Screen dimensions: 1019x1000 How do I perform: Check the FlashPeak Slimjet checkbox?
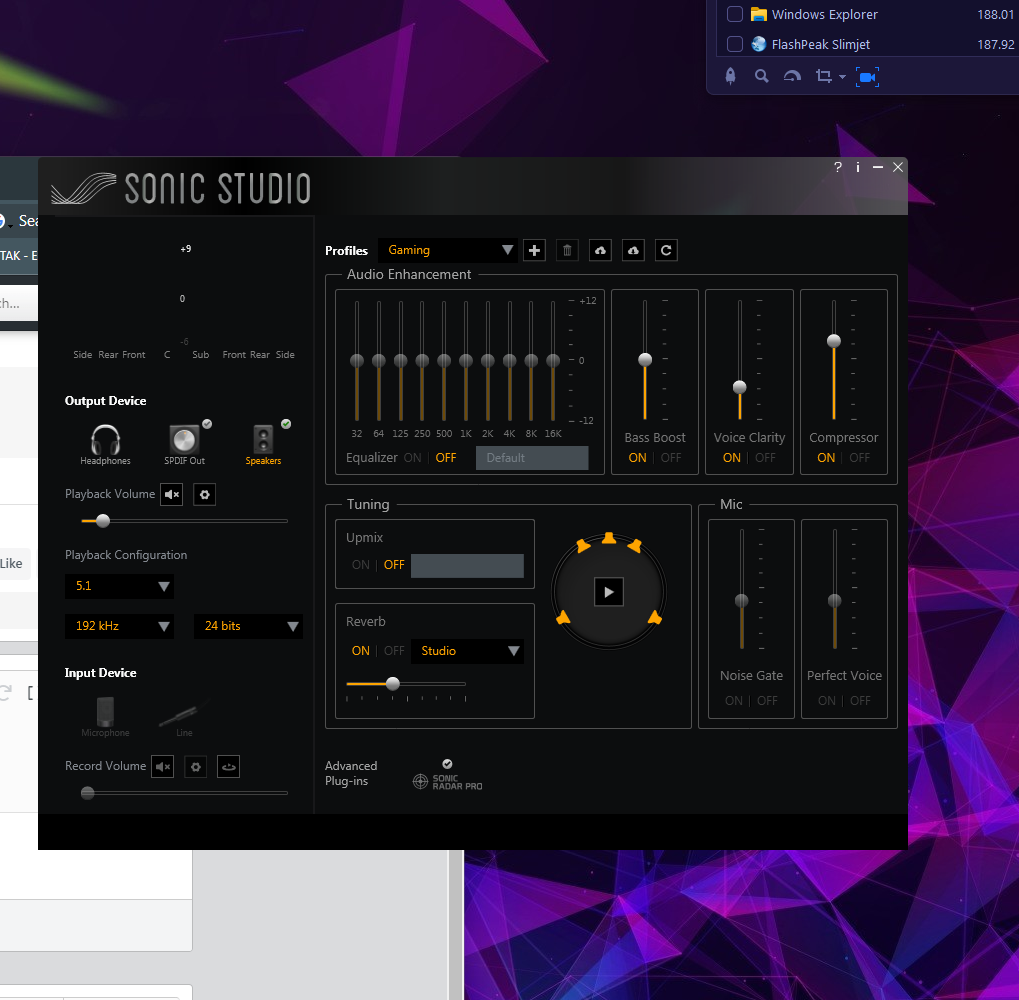734,44
